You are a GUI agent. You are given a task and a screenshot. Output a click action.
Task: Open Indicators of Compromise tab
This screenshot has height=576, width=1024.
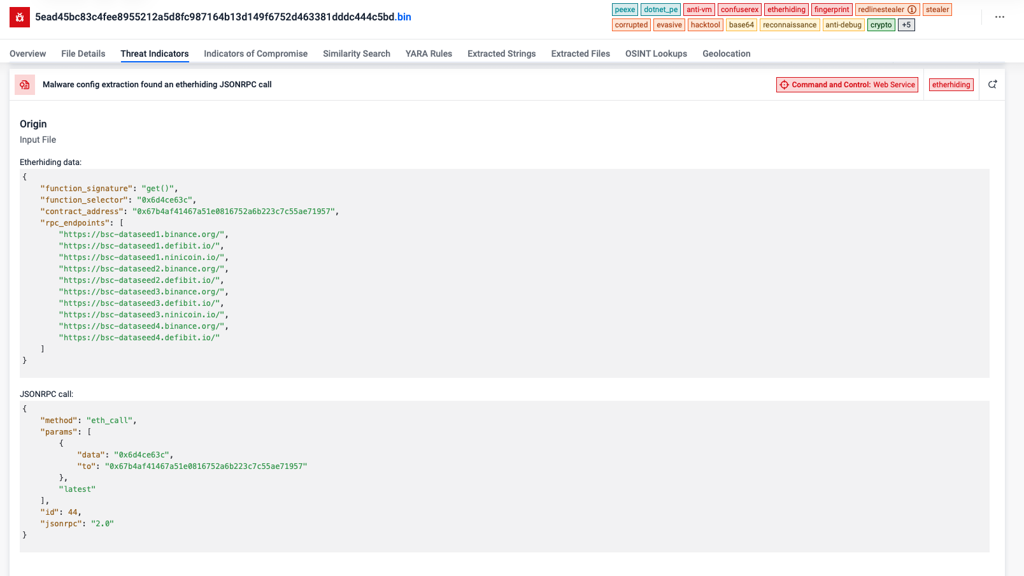(255, 54)
